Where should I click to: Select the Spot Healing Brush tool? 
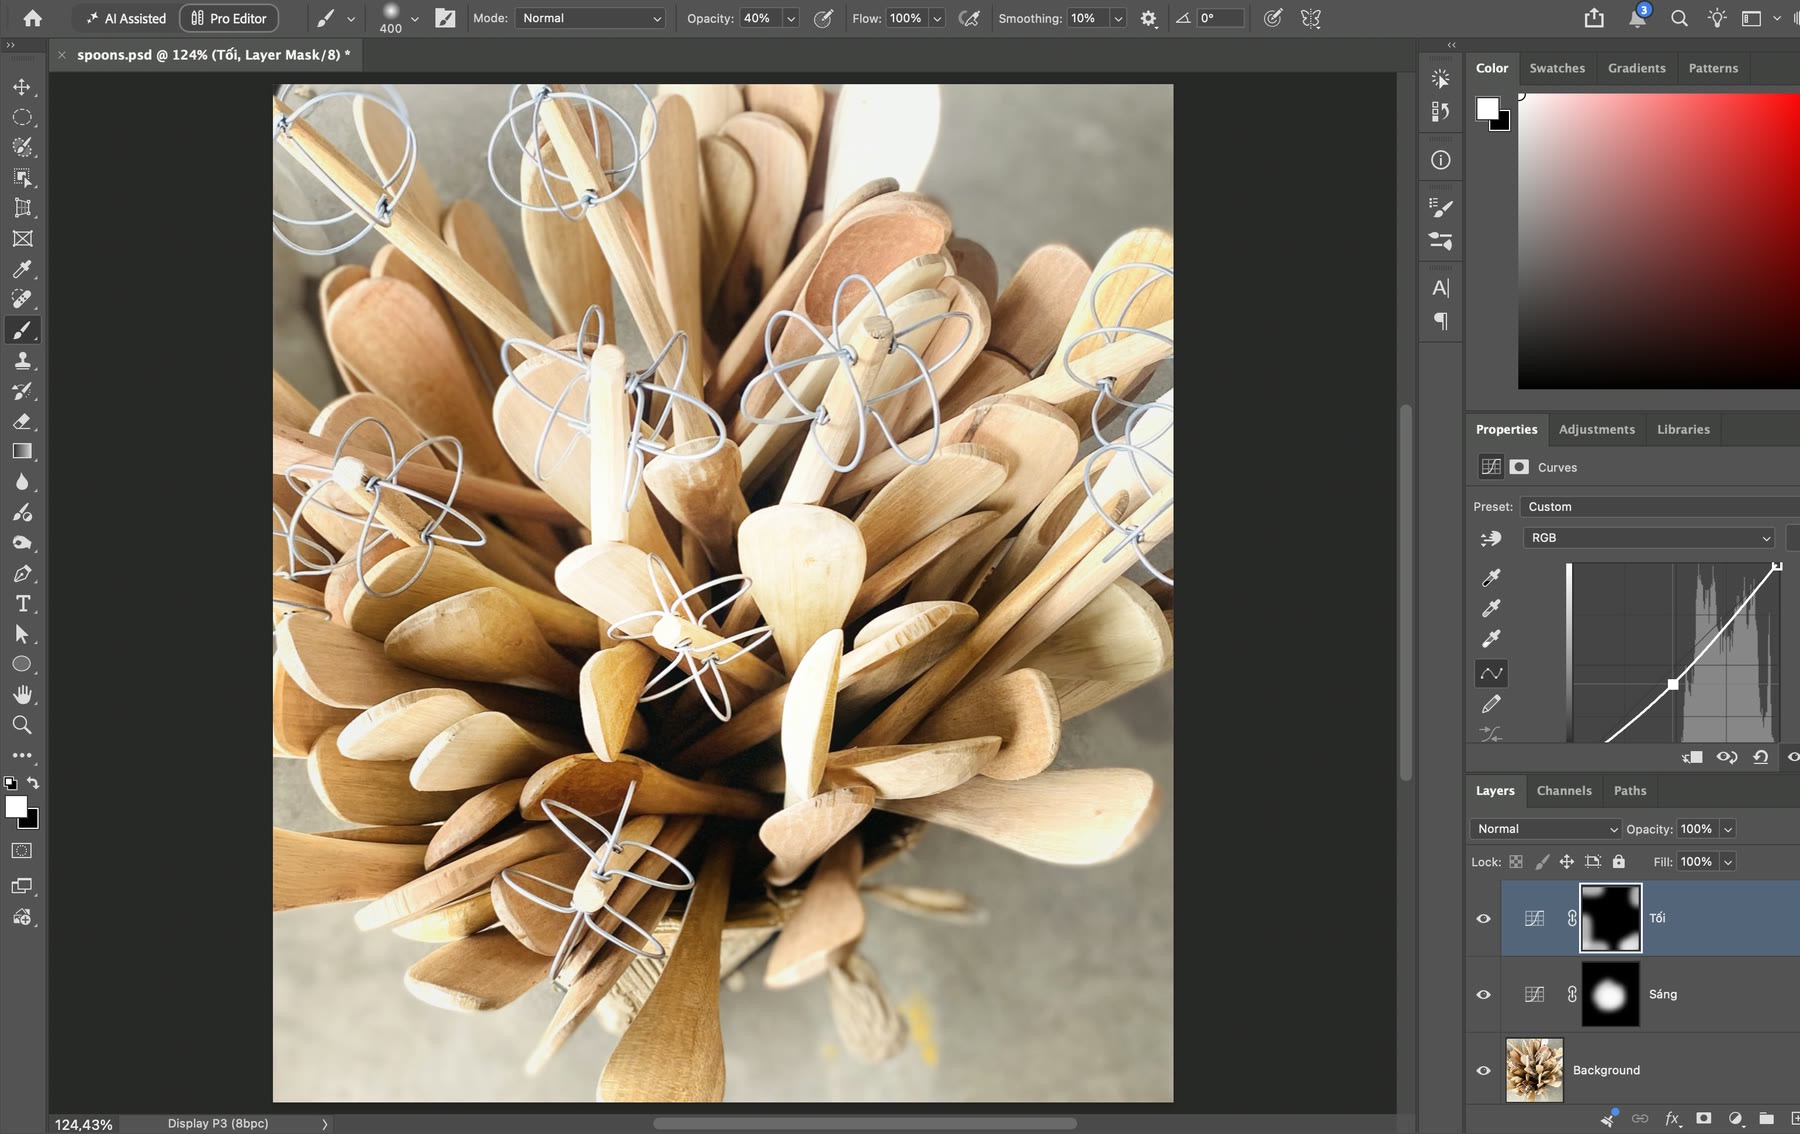[x=22, y=299]
